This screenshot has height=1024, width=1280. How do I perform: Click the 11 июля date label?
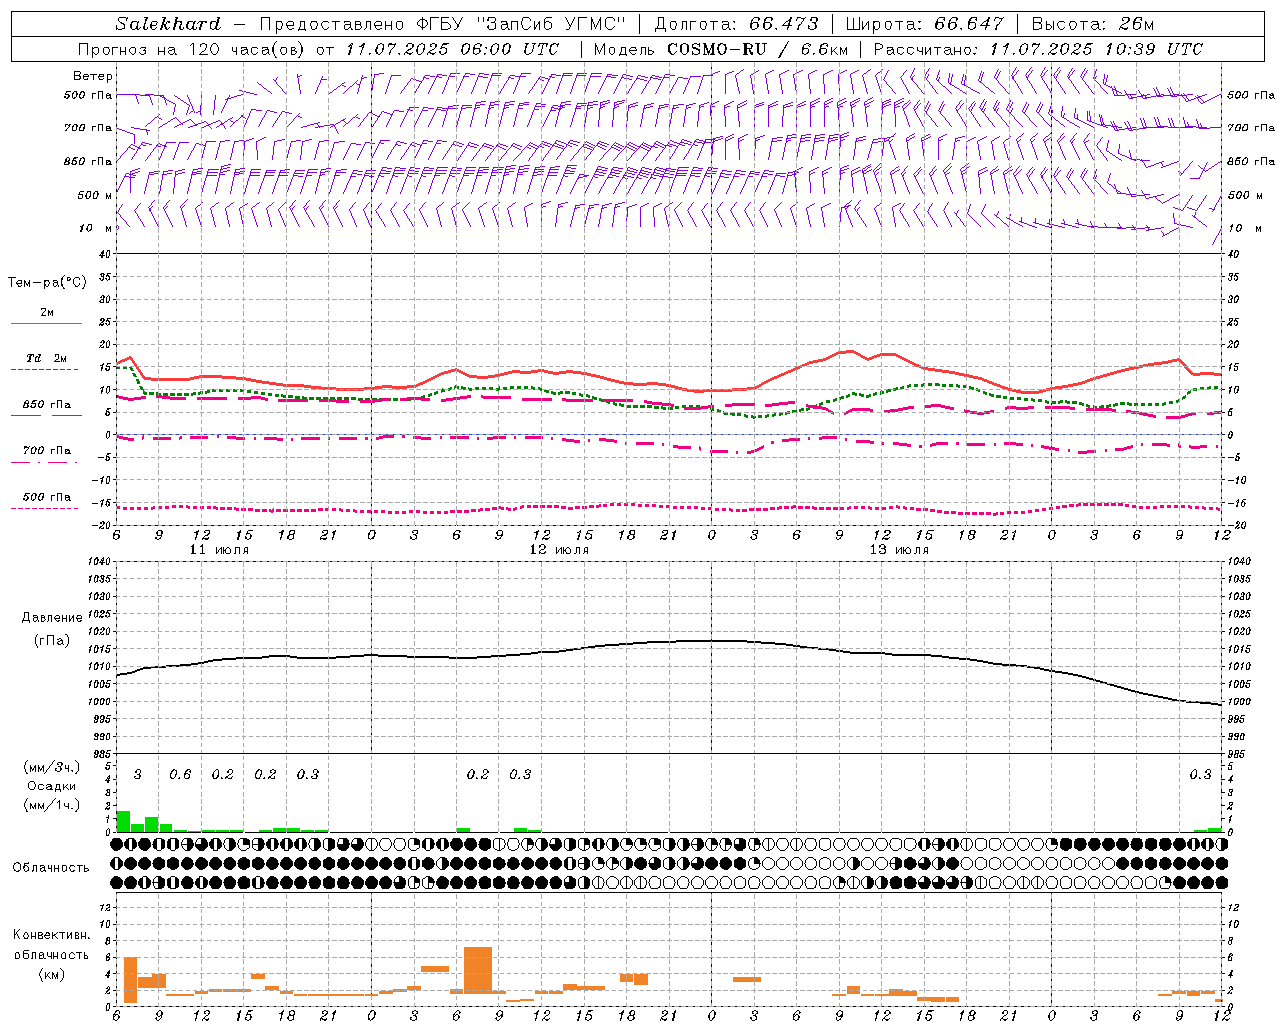point(219,550)
